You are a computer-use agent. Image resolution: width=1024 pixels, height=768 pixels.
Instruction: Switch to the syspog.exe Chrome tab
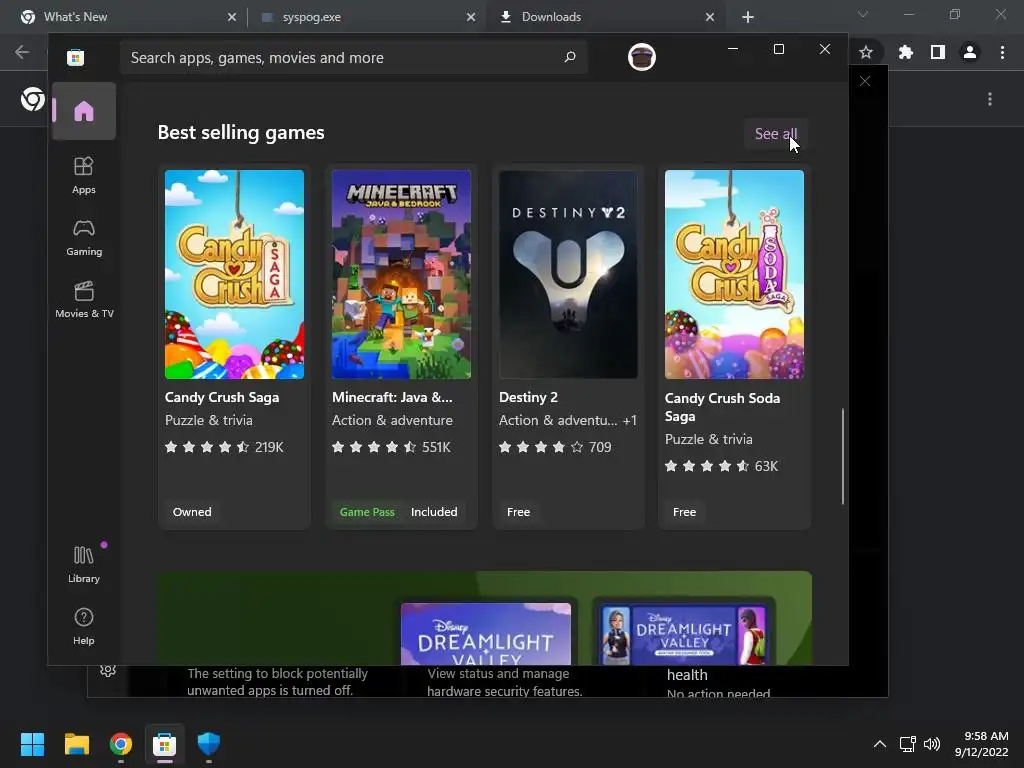[367, 17]
